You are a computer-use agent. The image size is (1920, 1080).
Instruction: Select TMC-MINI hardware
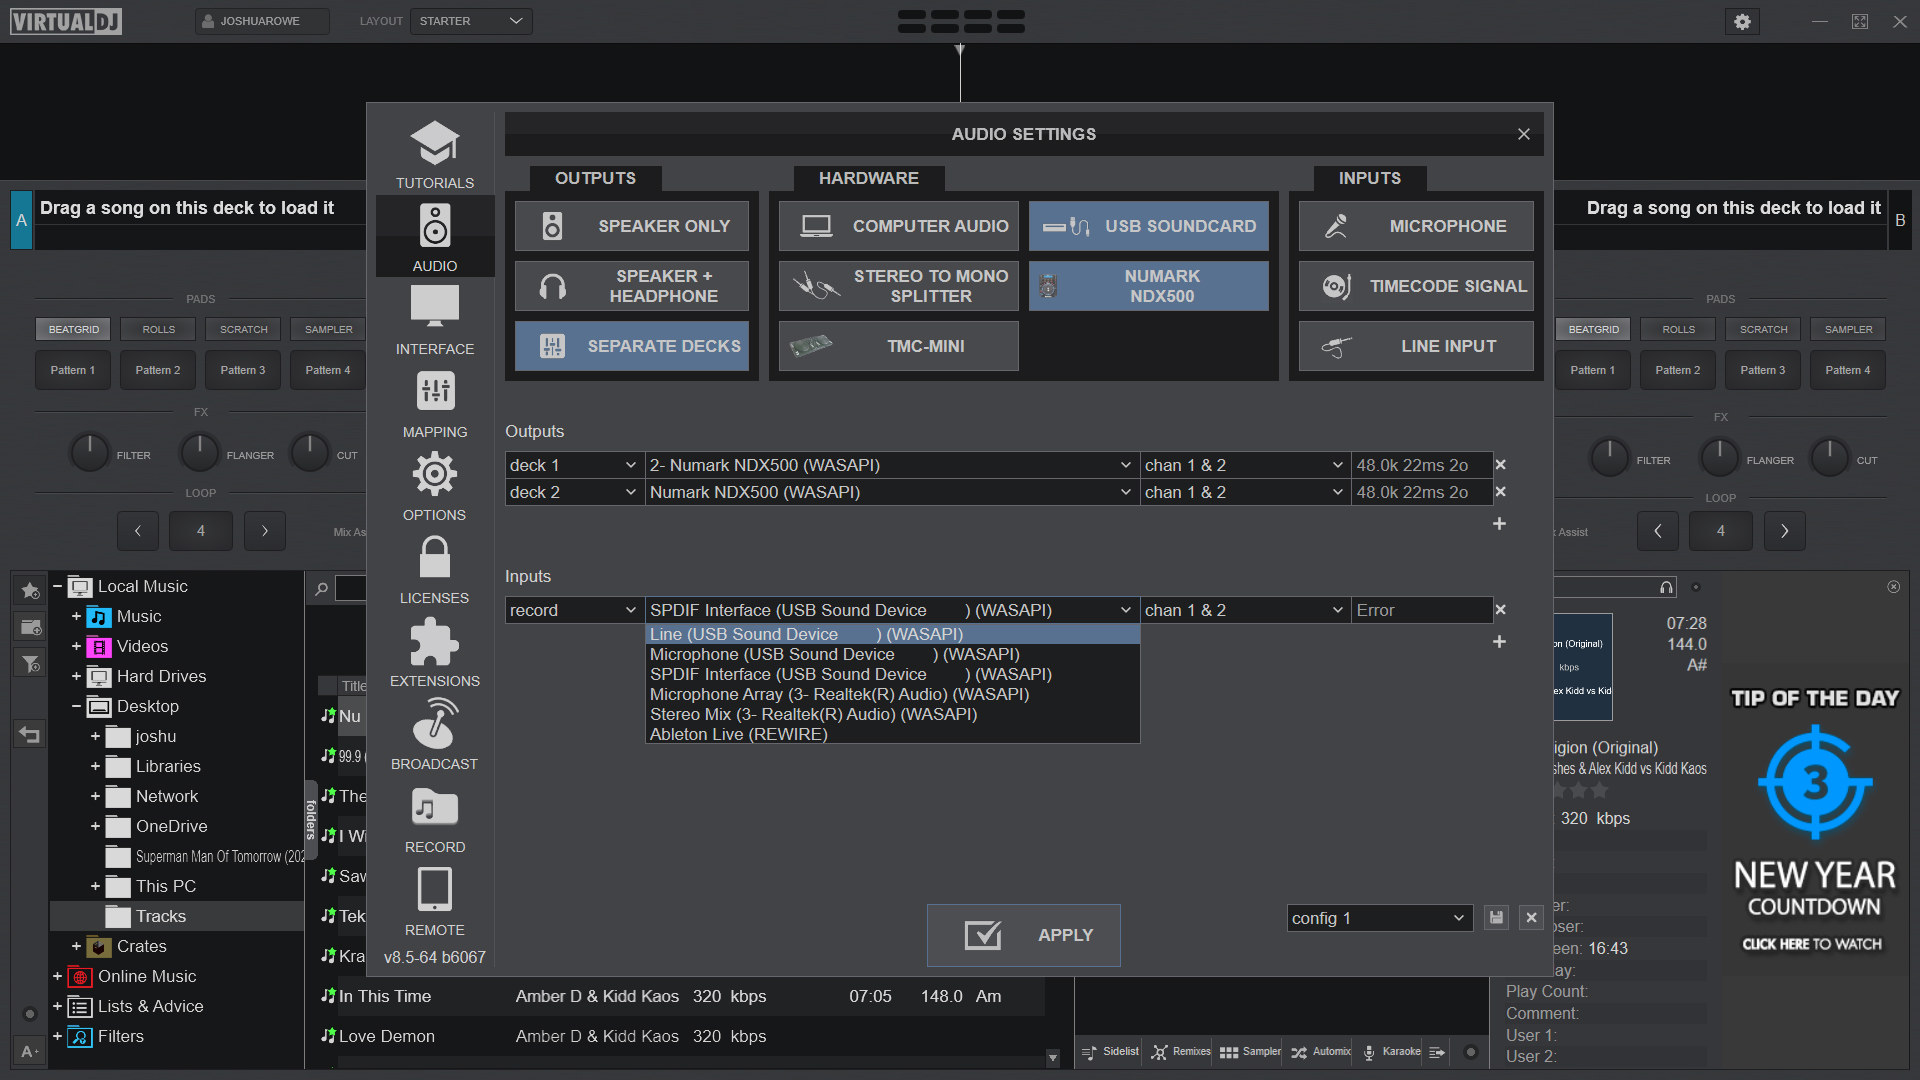899,346
